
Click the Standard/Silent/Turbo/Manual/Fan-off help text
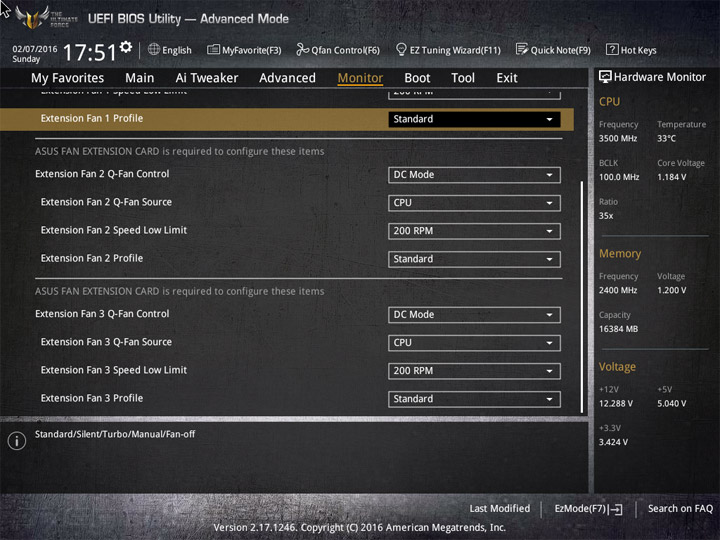pyautogui.click(x=115, y=434)
